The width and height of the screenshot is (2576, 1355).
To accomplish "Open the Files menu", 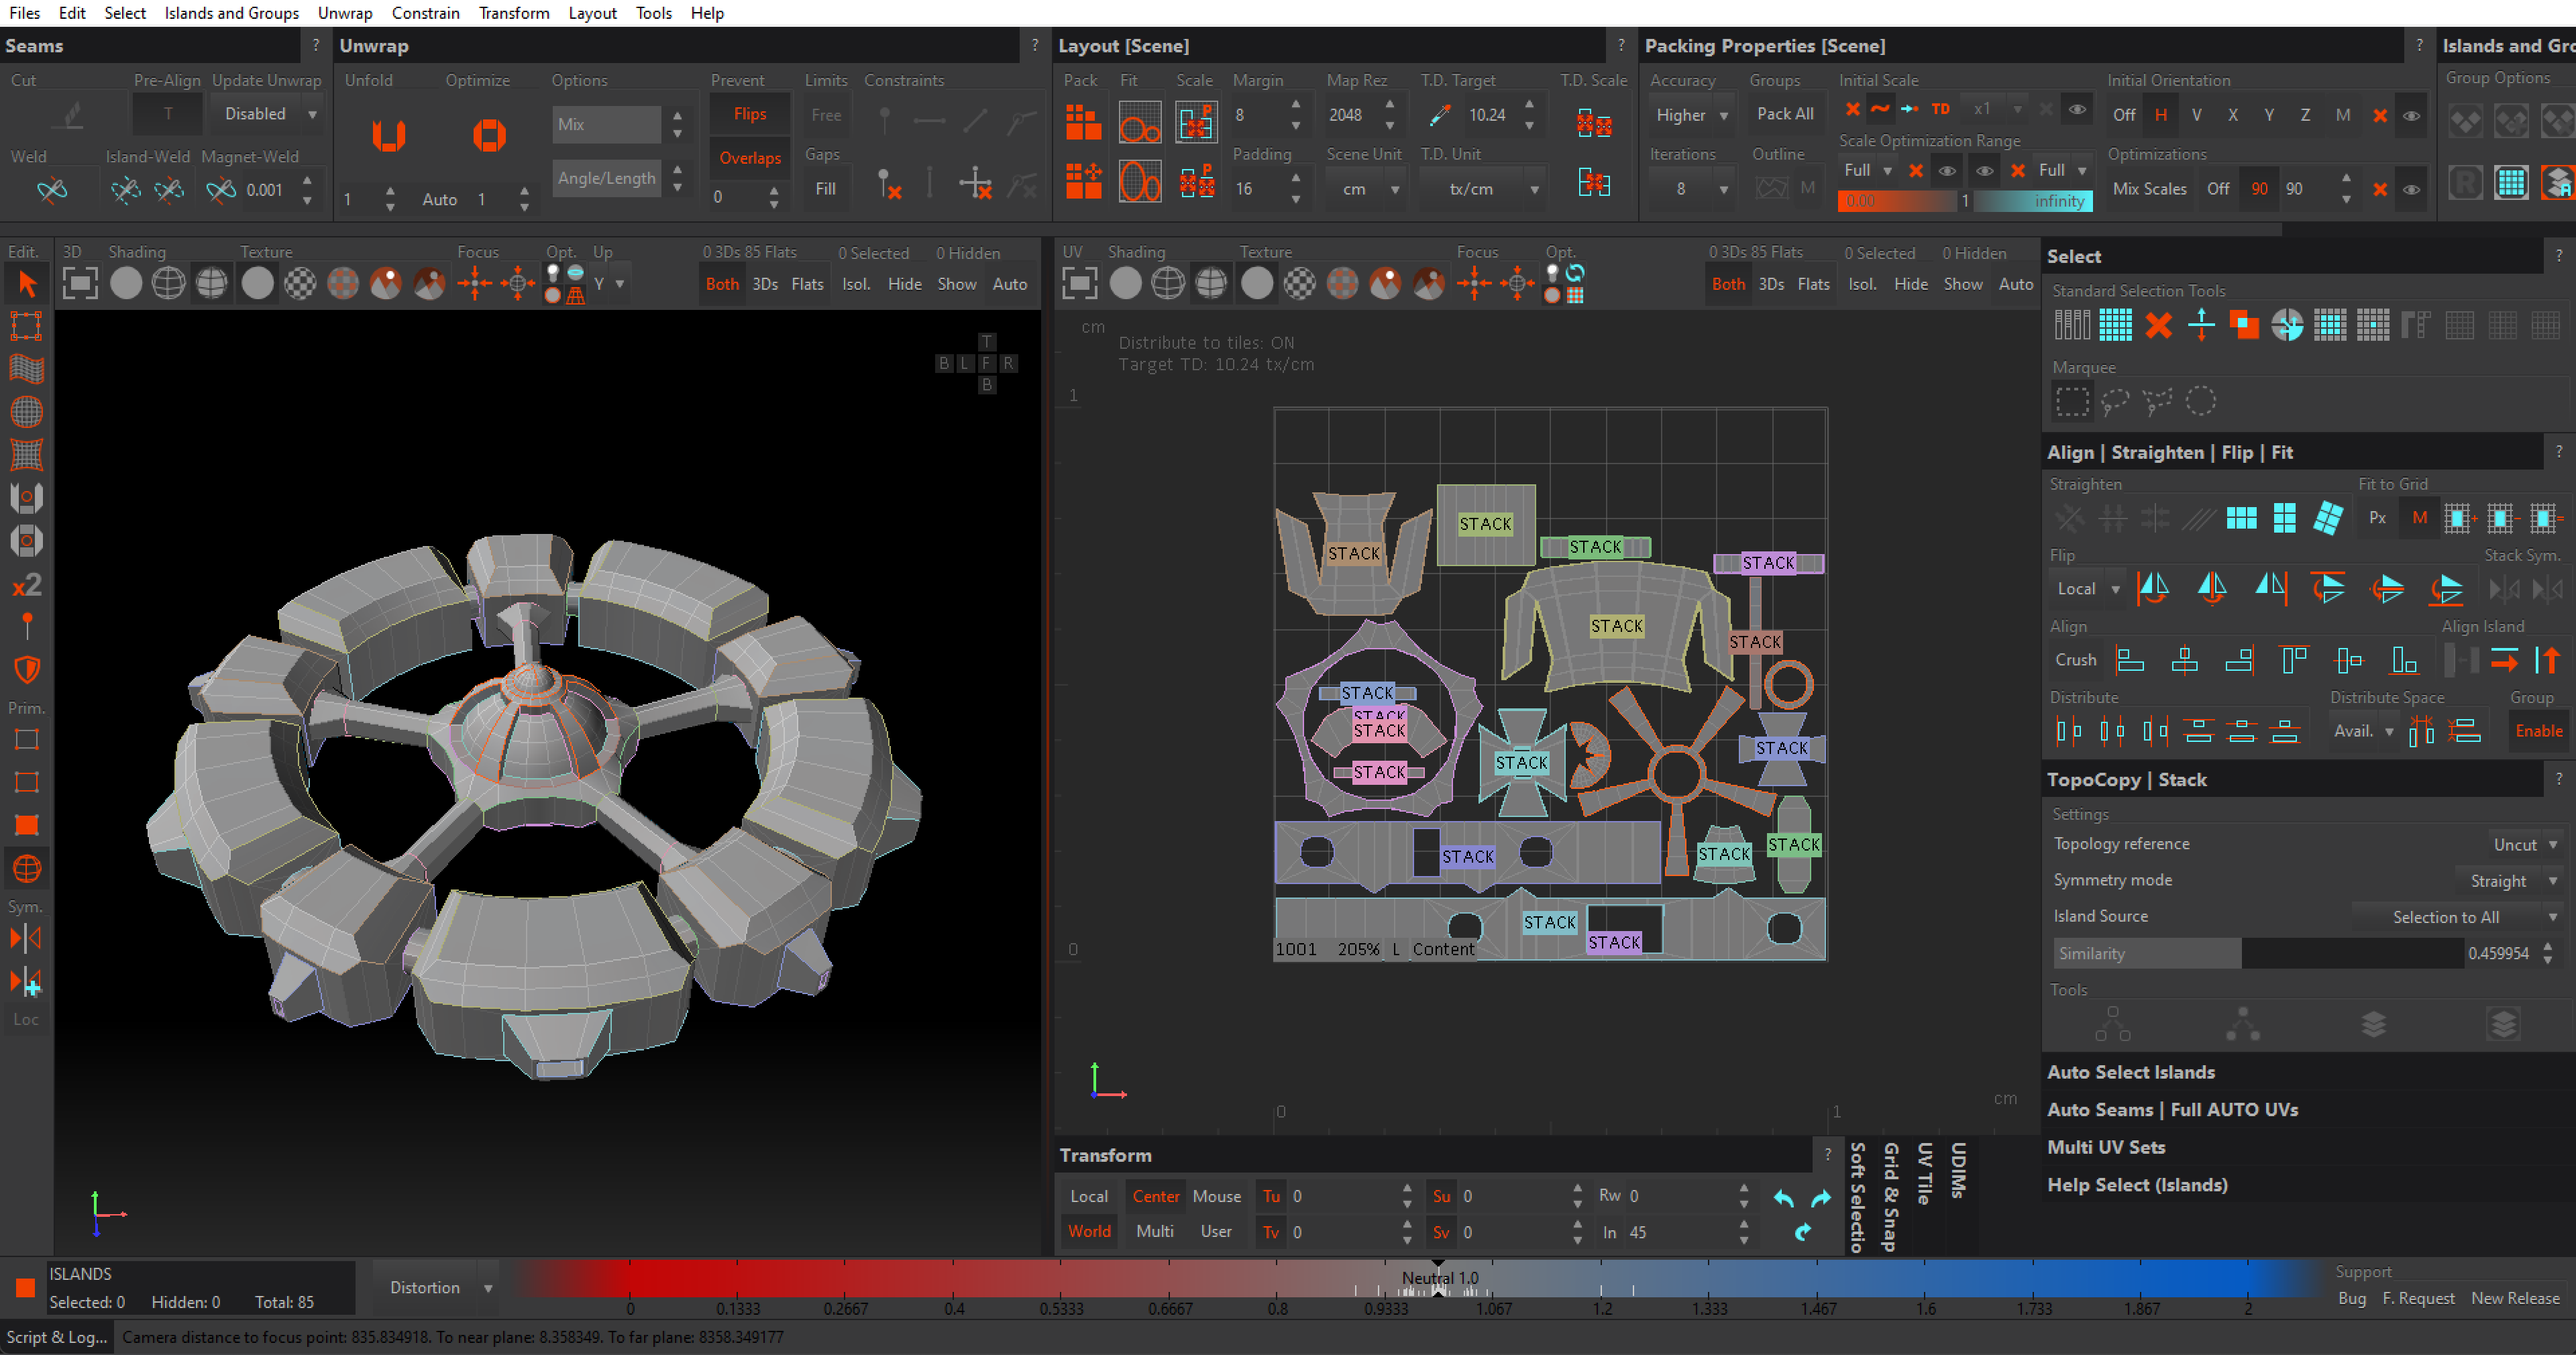I will pyautogui.click(x=24, y=13).
